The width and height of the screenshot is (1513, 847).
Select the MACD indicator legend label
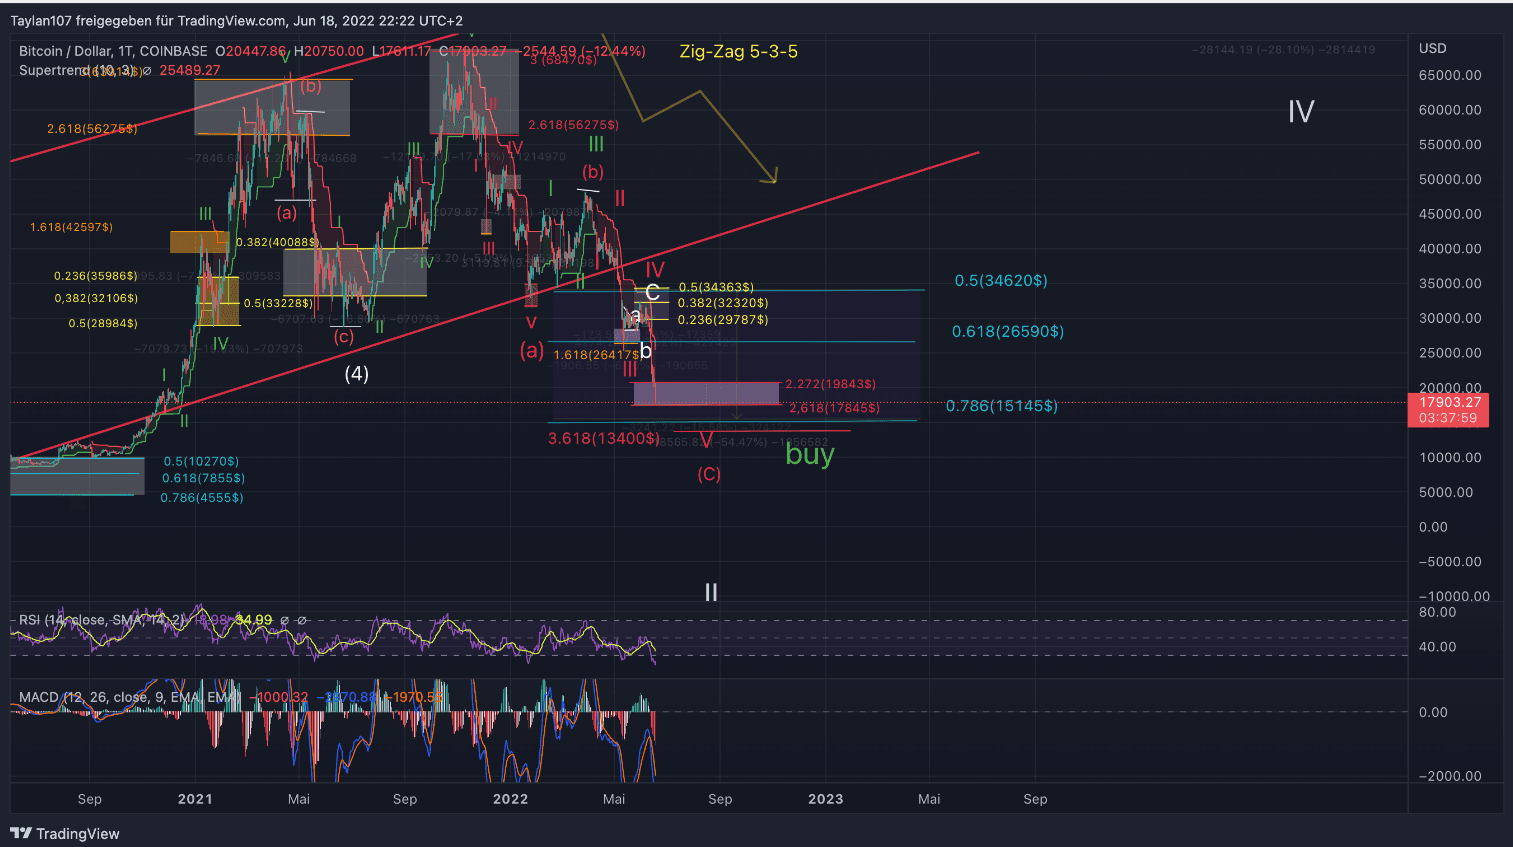point(128,697)
